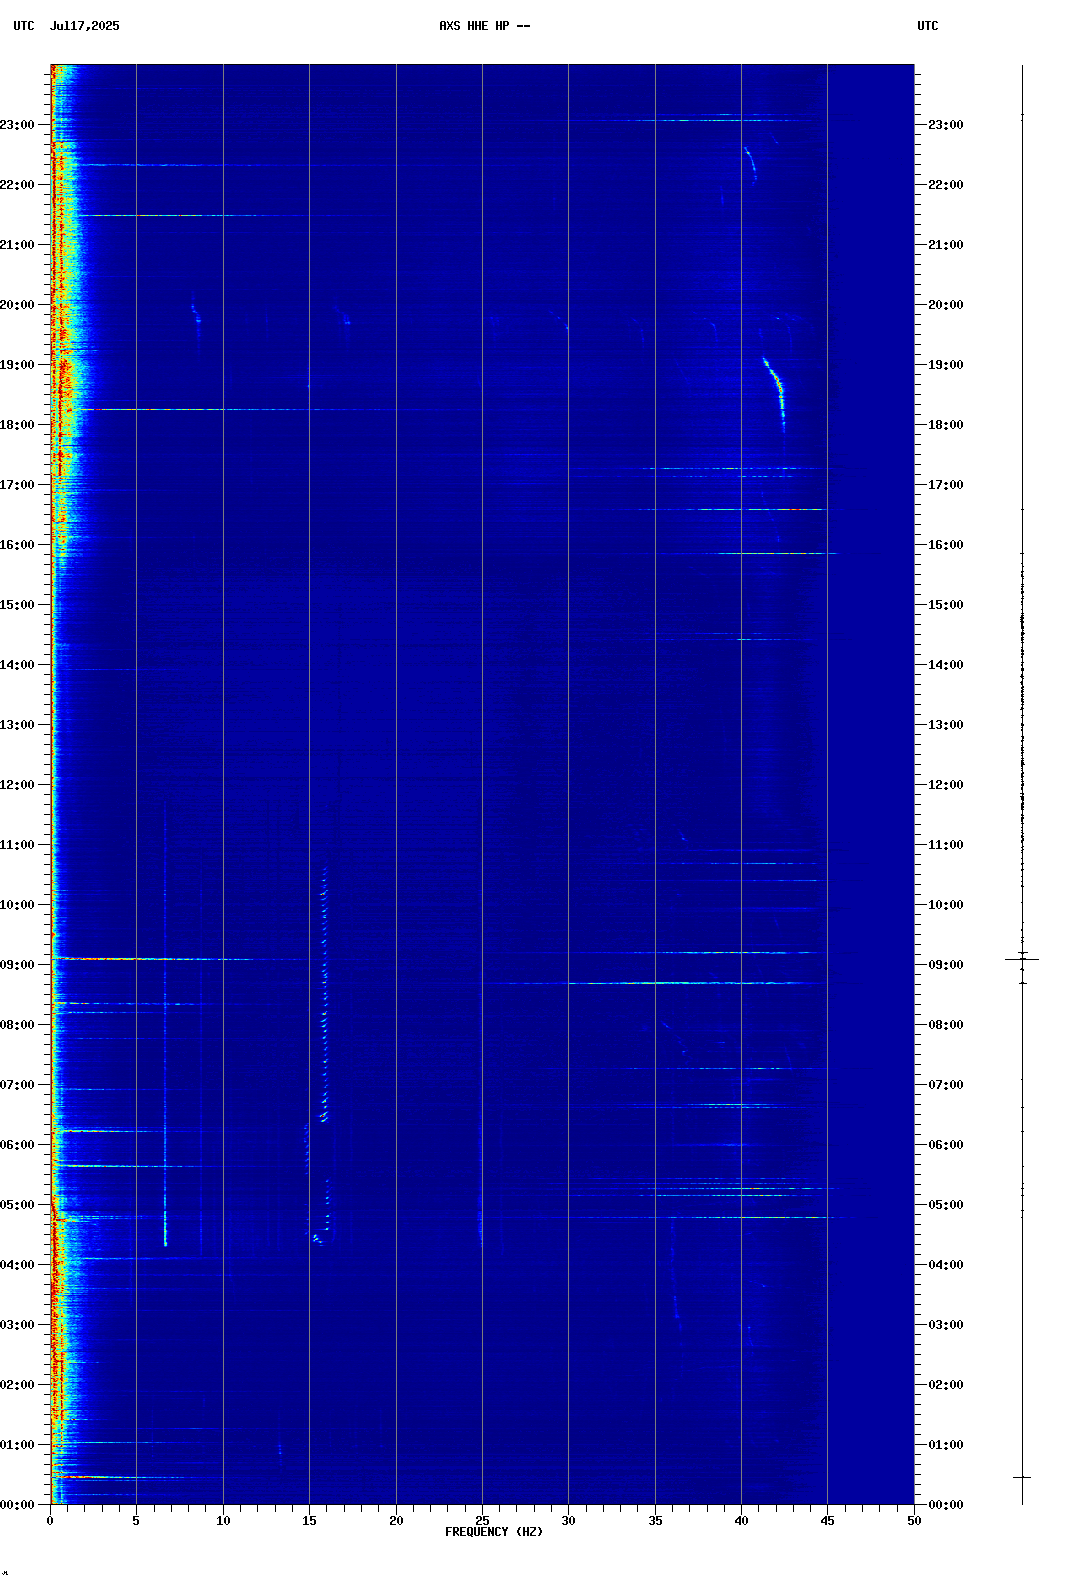Viewport: 1066px width, 1584px height.
Task: Click the 35 Hz frequency tick label
Action: (655, 1521)
